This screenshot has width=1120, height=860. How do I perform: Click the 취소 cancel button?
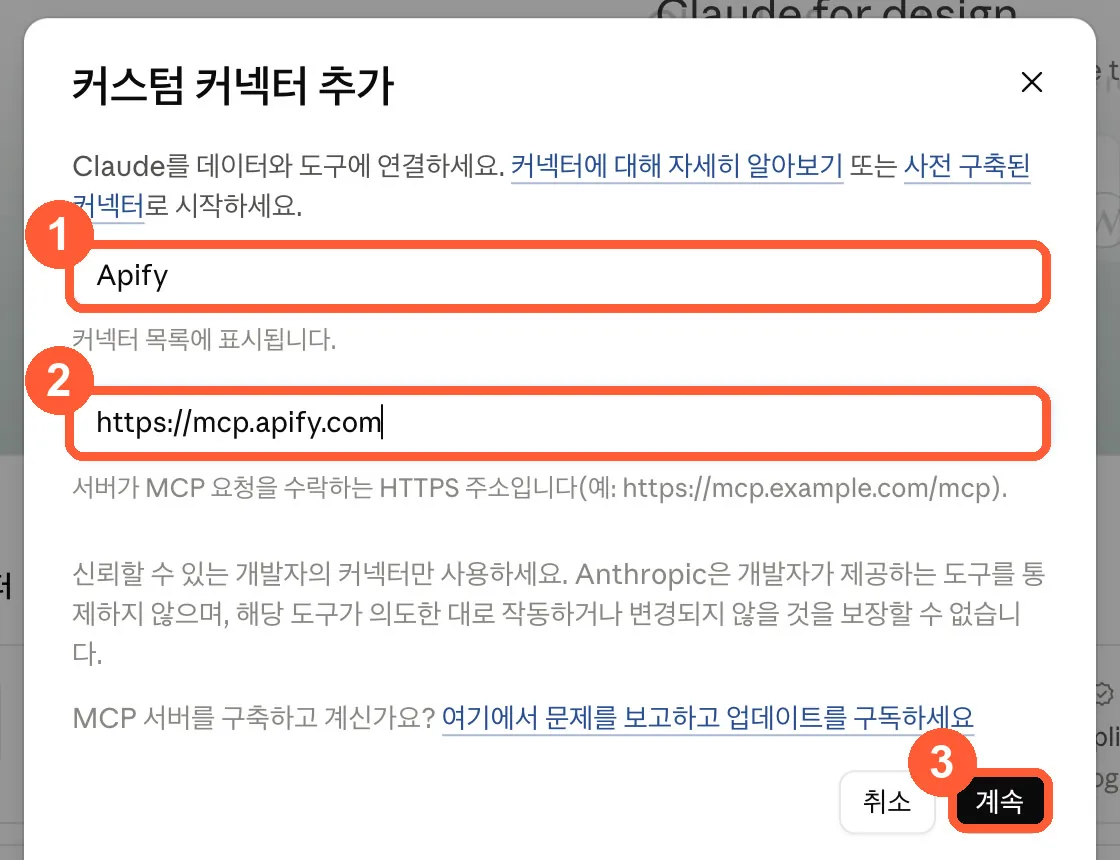(x=886, y=801)
